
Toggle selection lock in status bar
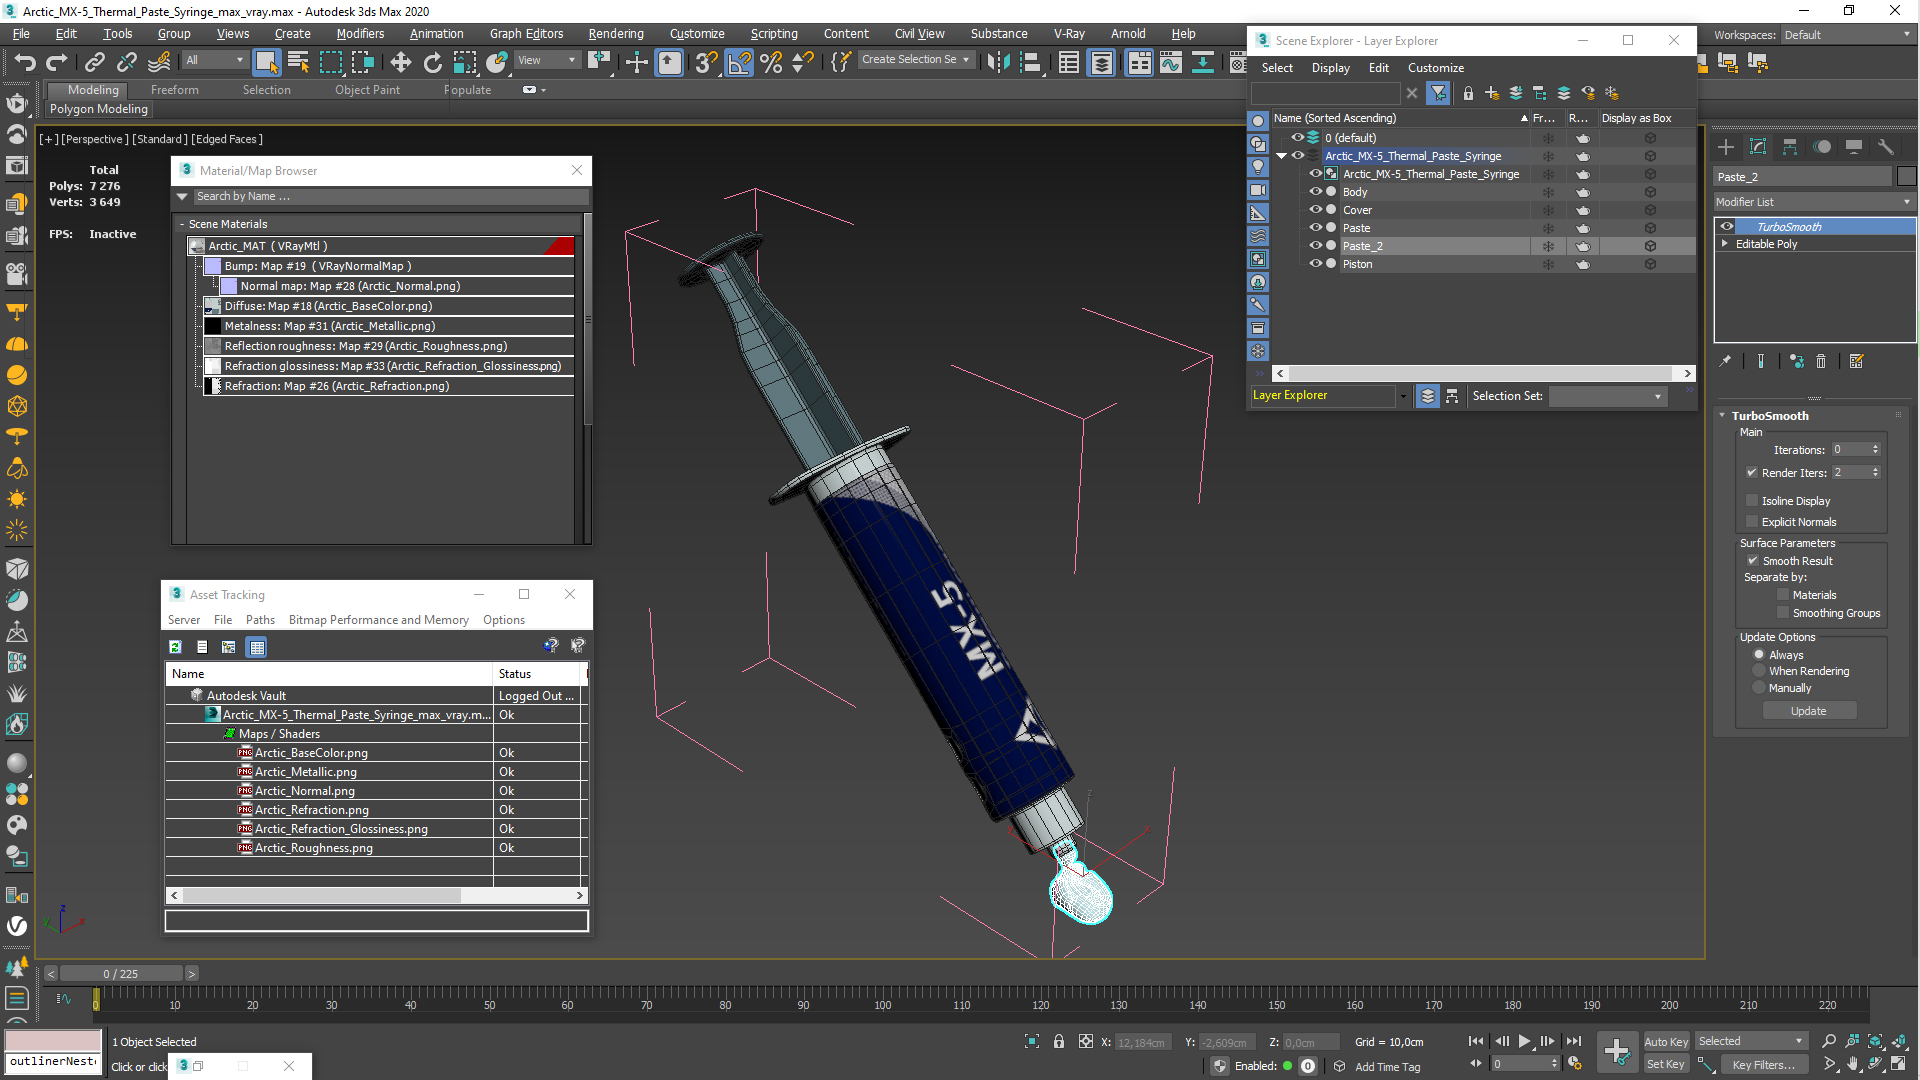click(x=1059, y=1041)
